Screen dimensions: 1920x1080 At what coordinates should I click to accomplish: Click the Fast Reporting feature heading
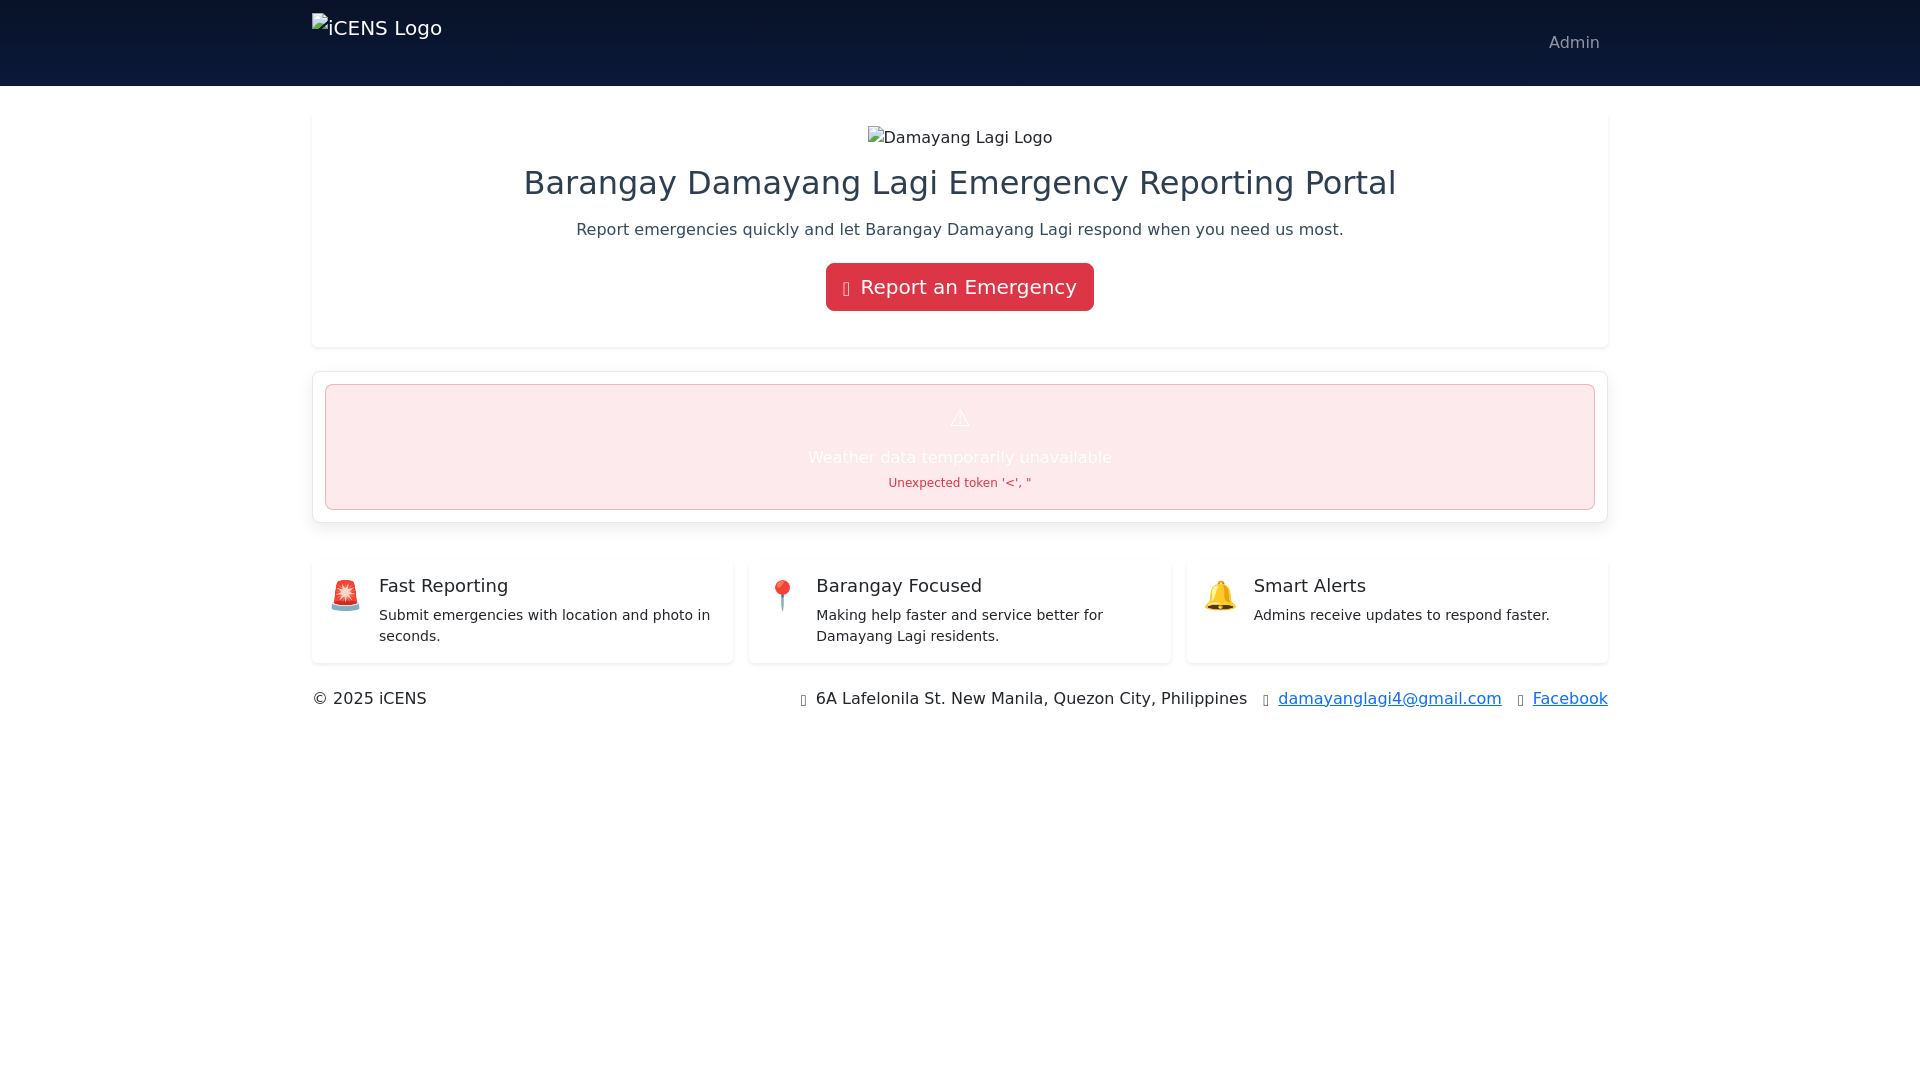click(x=443, y=586)
